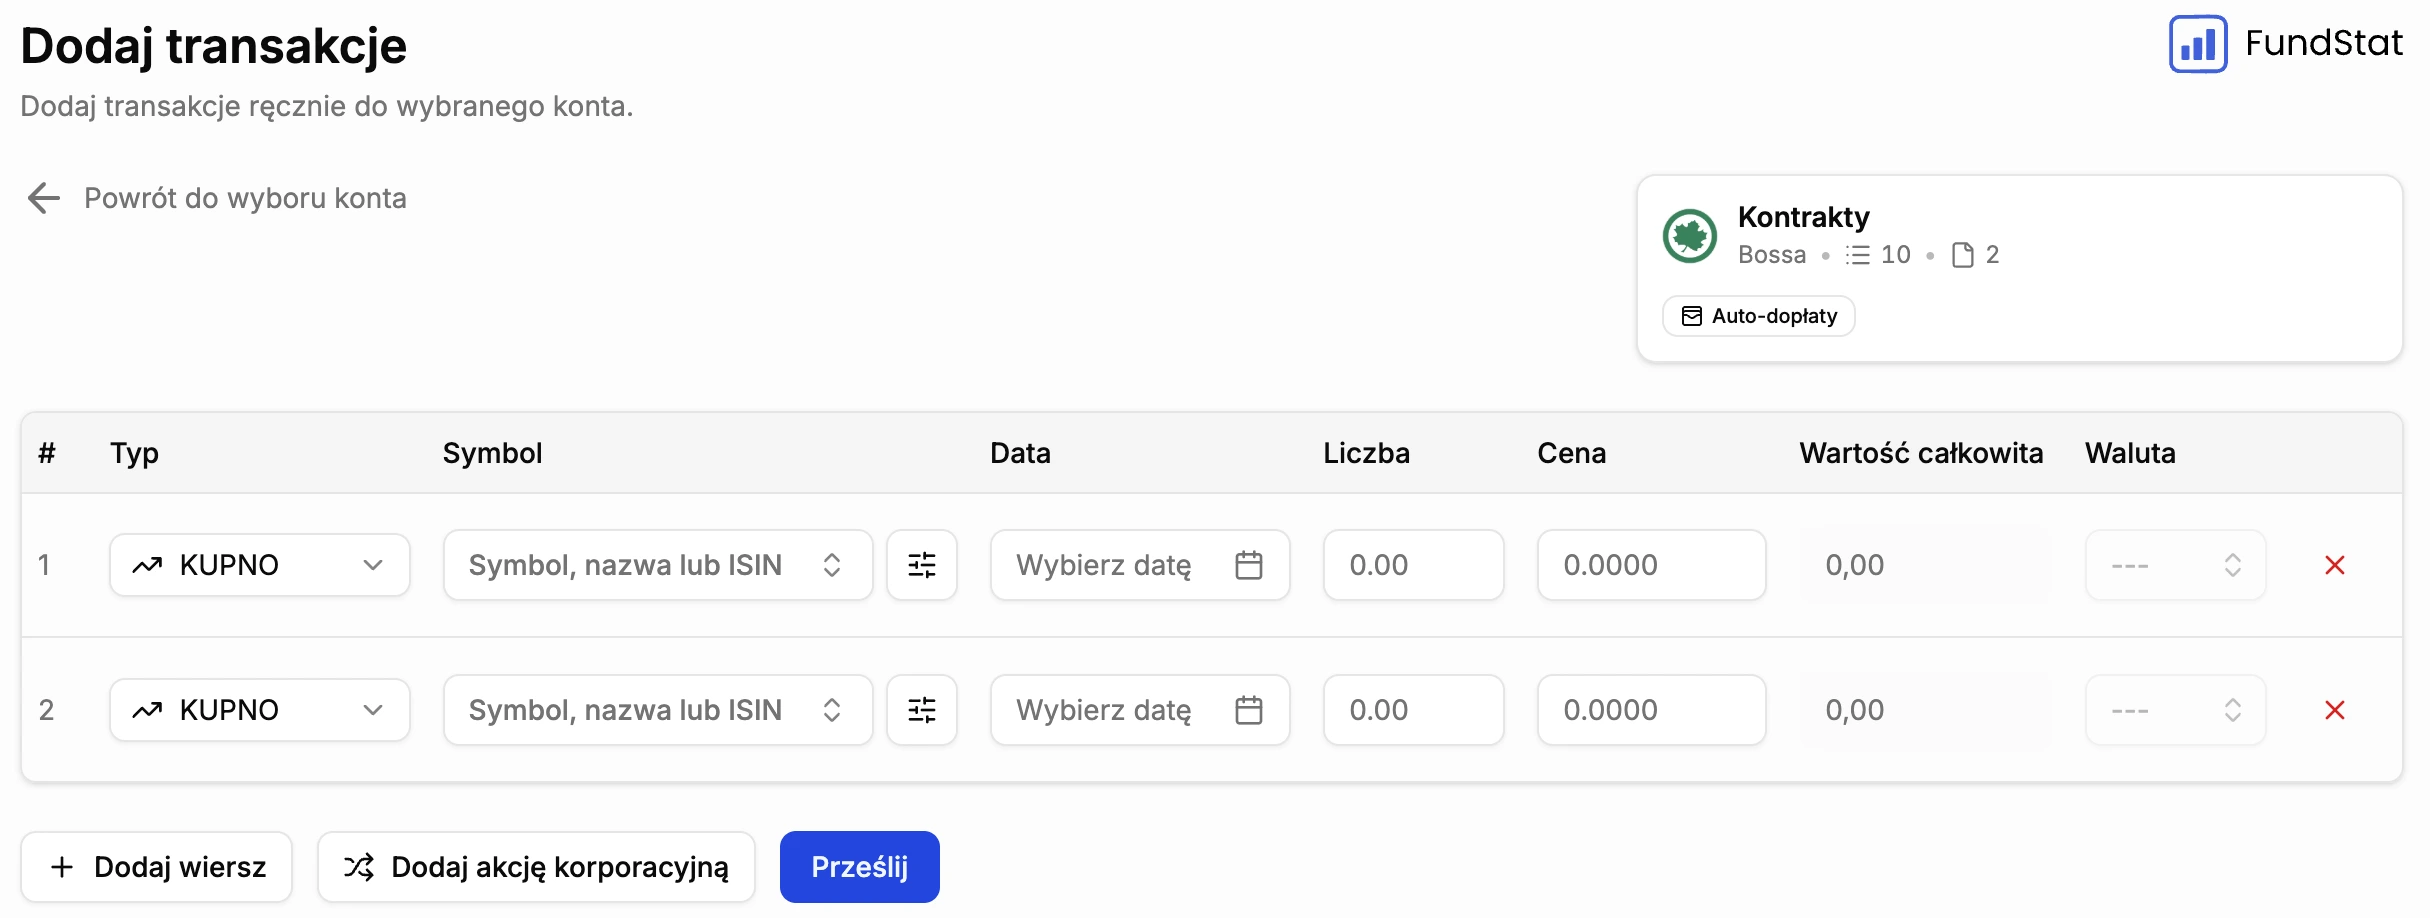Submit with the Prześlij button
The image size is (2430, 918).
[x=860, y=867]
